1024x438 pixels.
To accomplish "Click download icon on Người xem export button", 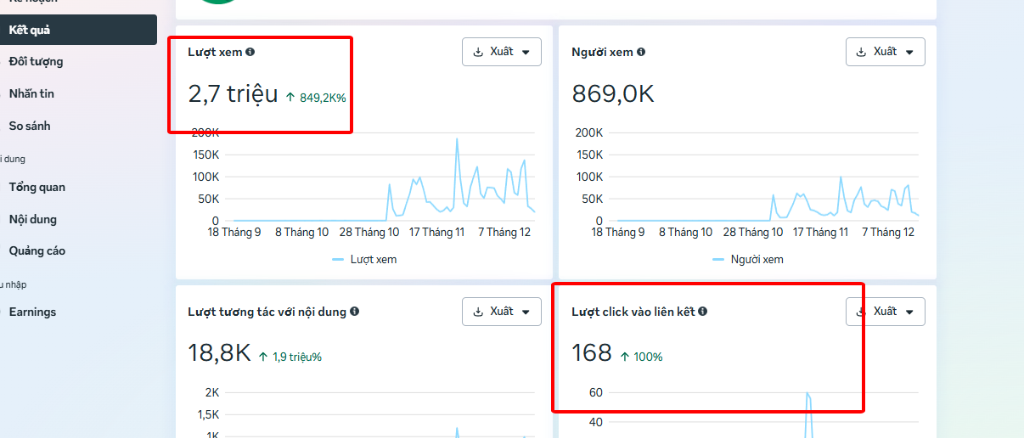I will click(862, 52).
